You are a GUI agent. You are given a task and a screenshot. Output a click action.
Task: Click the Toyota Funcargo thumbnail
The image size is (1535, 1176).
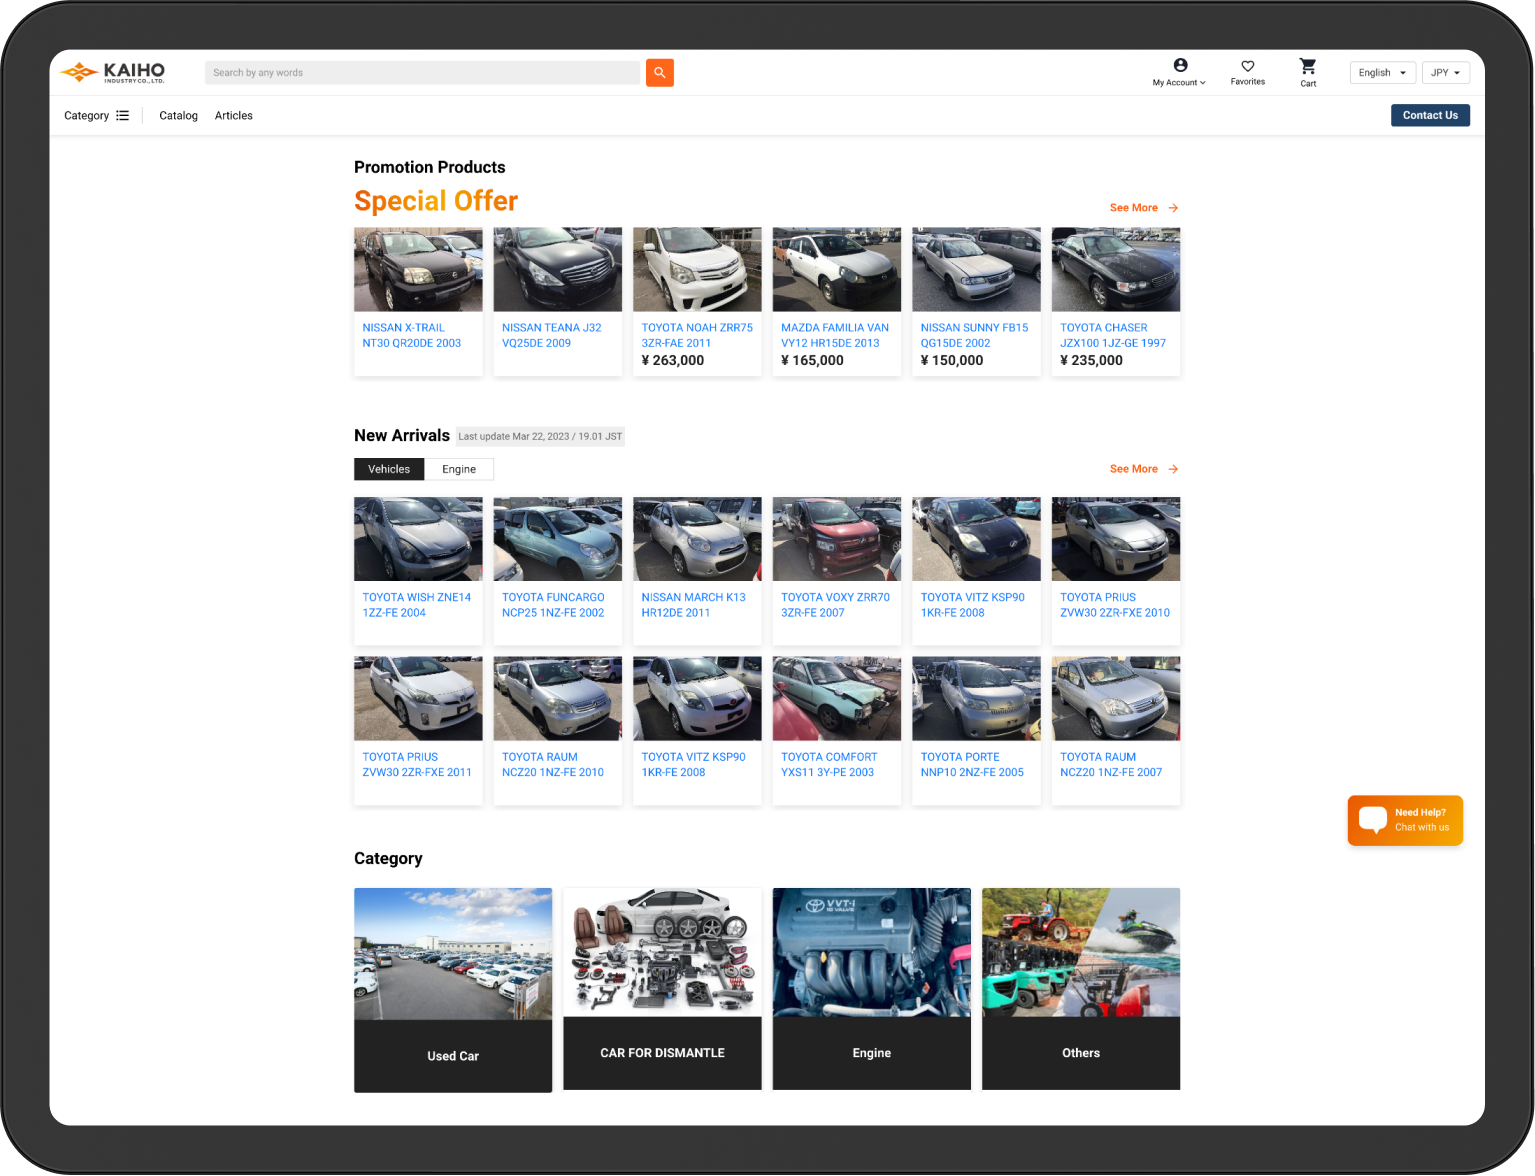558,539
